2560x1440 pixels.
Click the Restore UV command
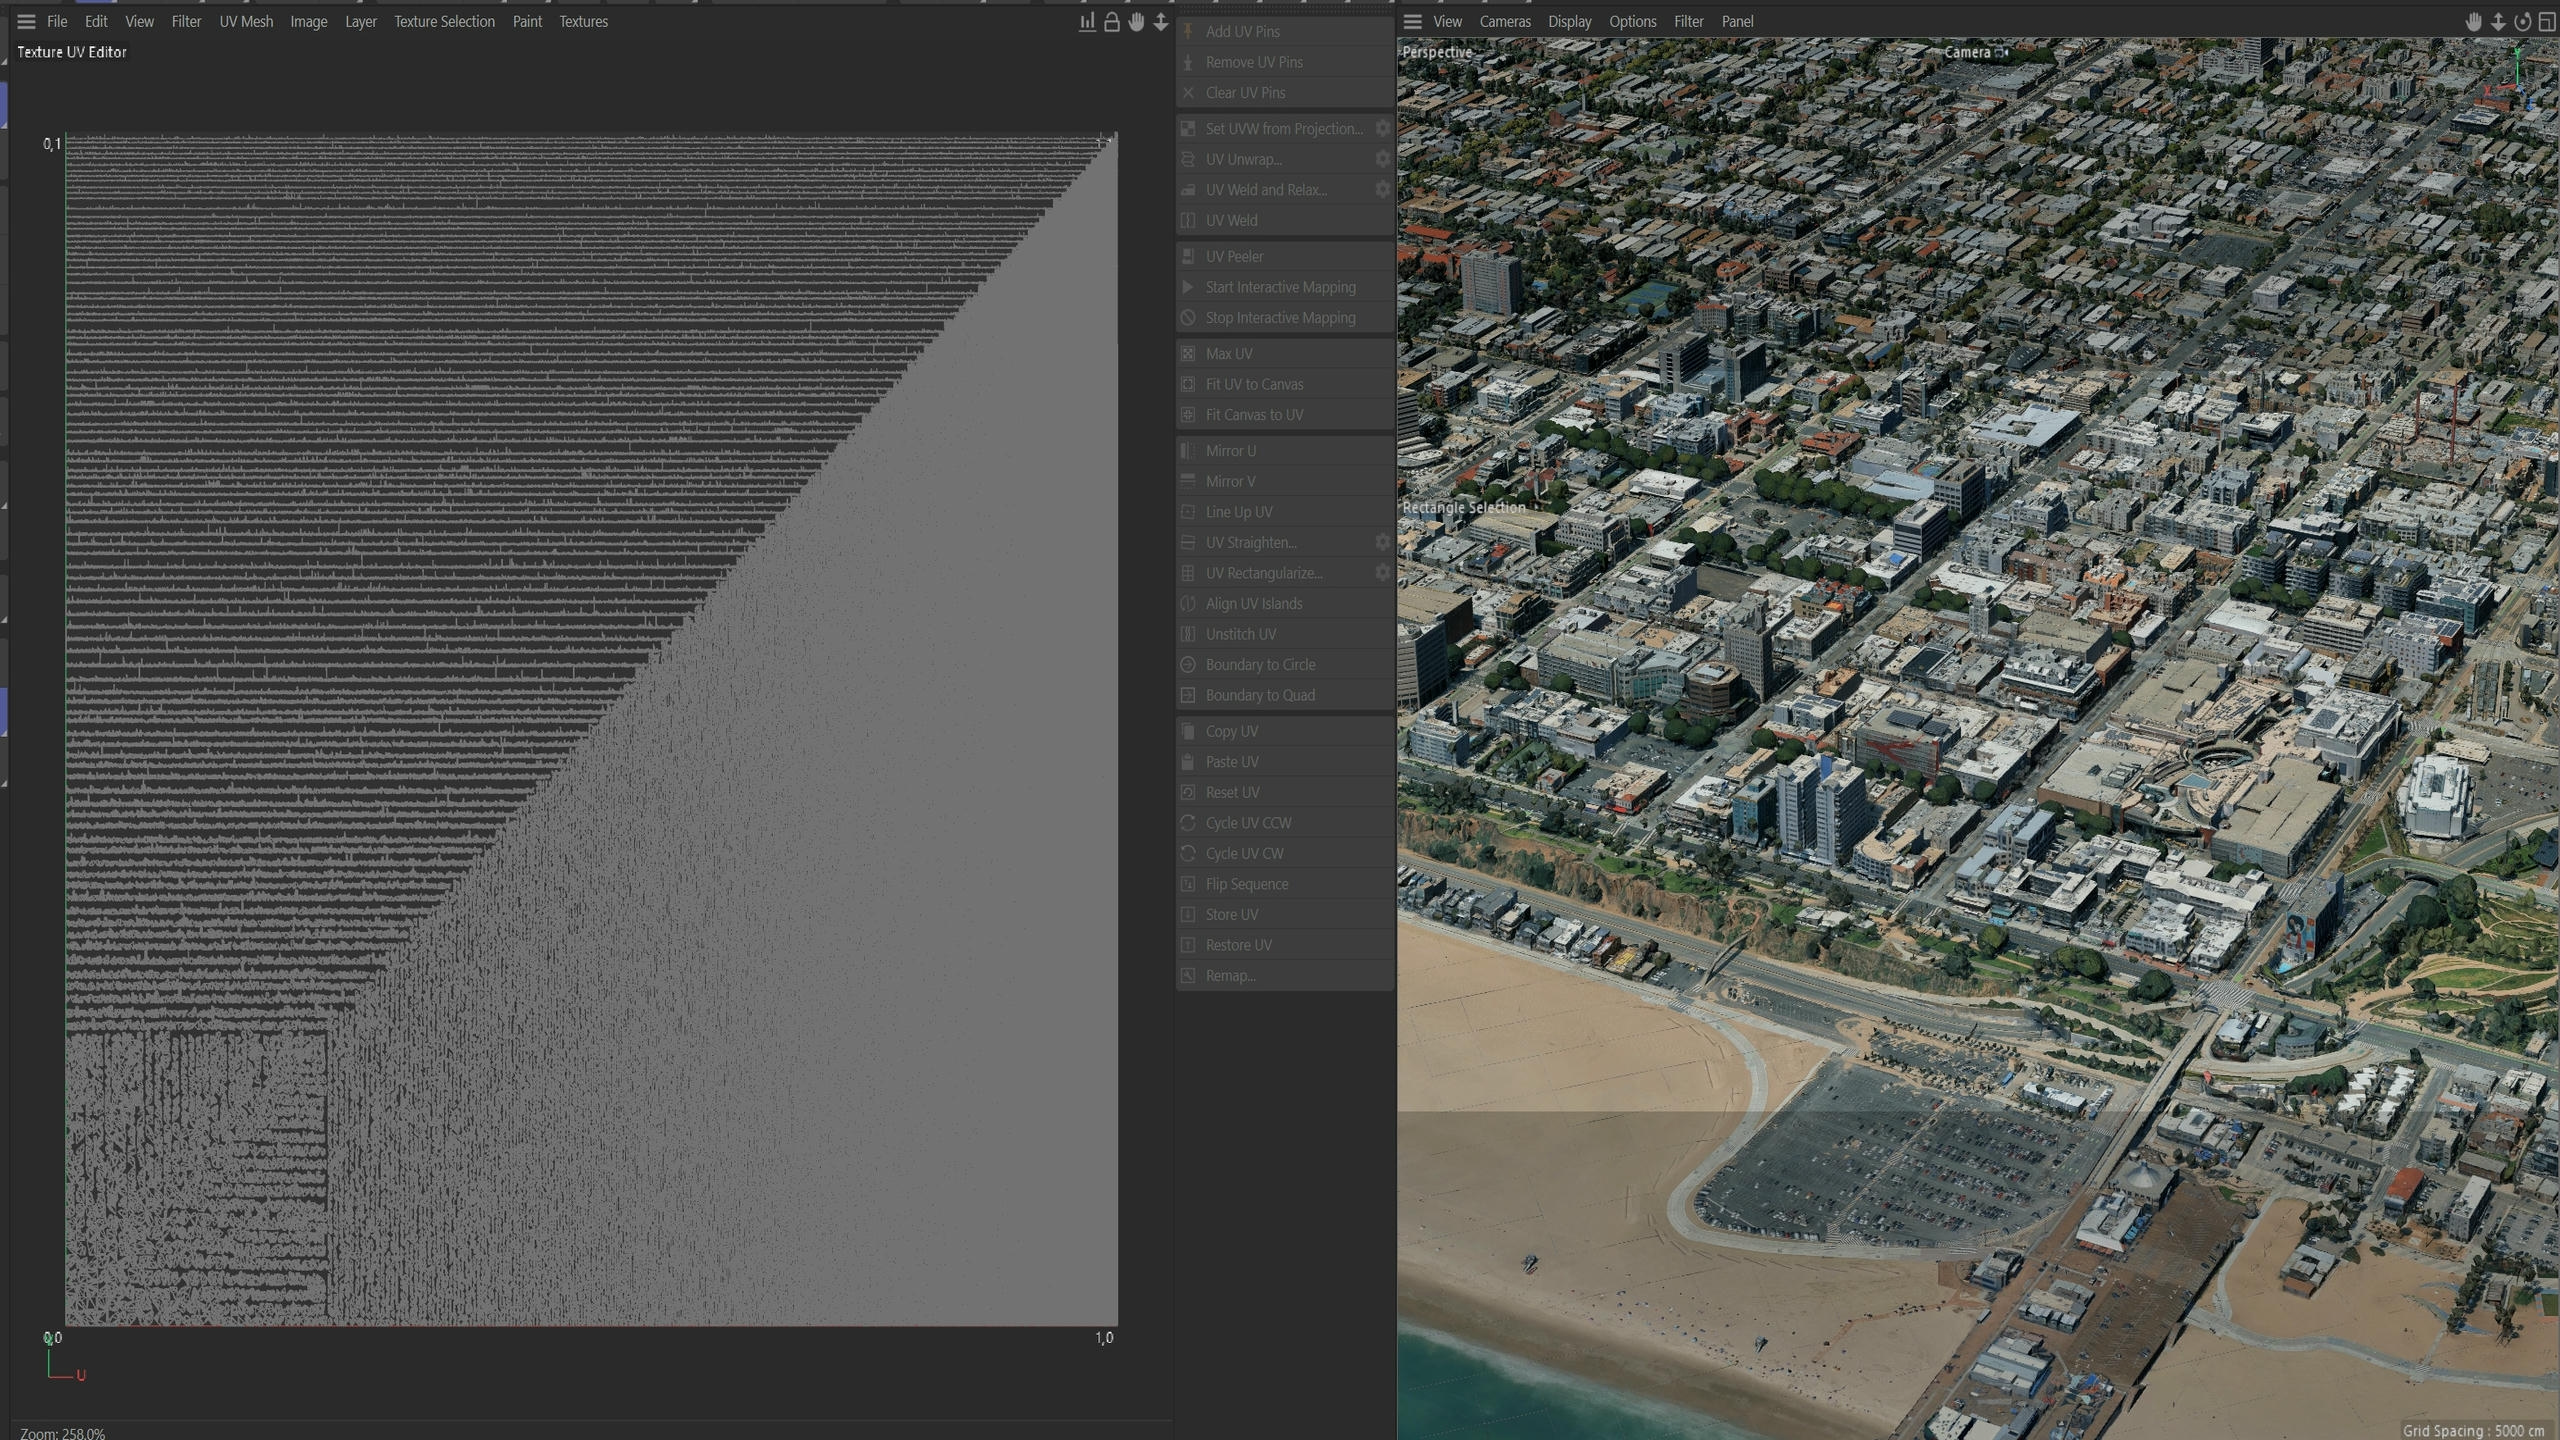1285,945
